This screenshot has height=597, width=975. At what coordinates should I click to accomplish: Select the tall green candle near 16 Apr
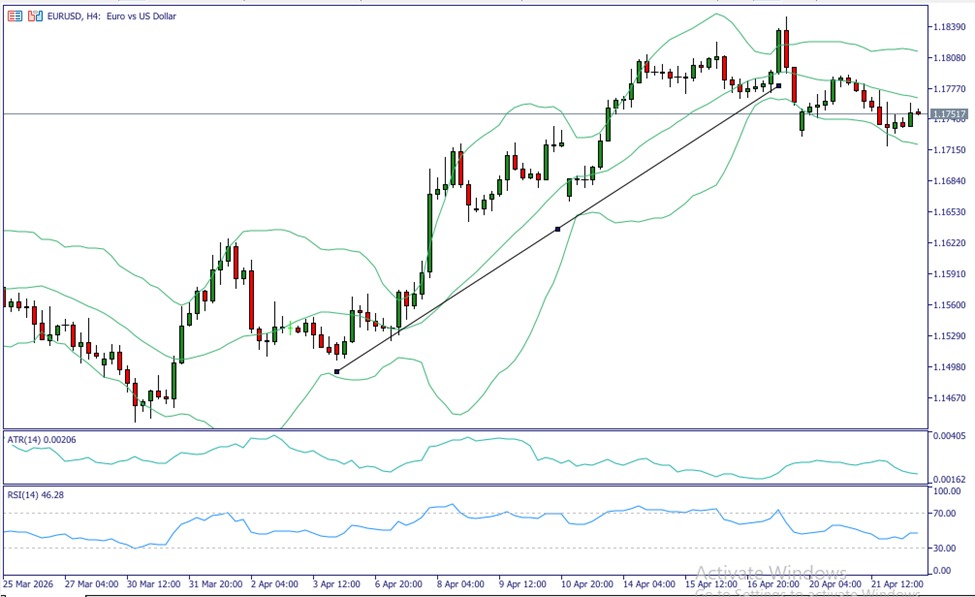[778, 50]
